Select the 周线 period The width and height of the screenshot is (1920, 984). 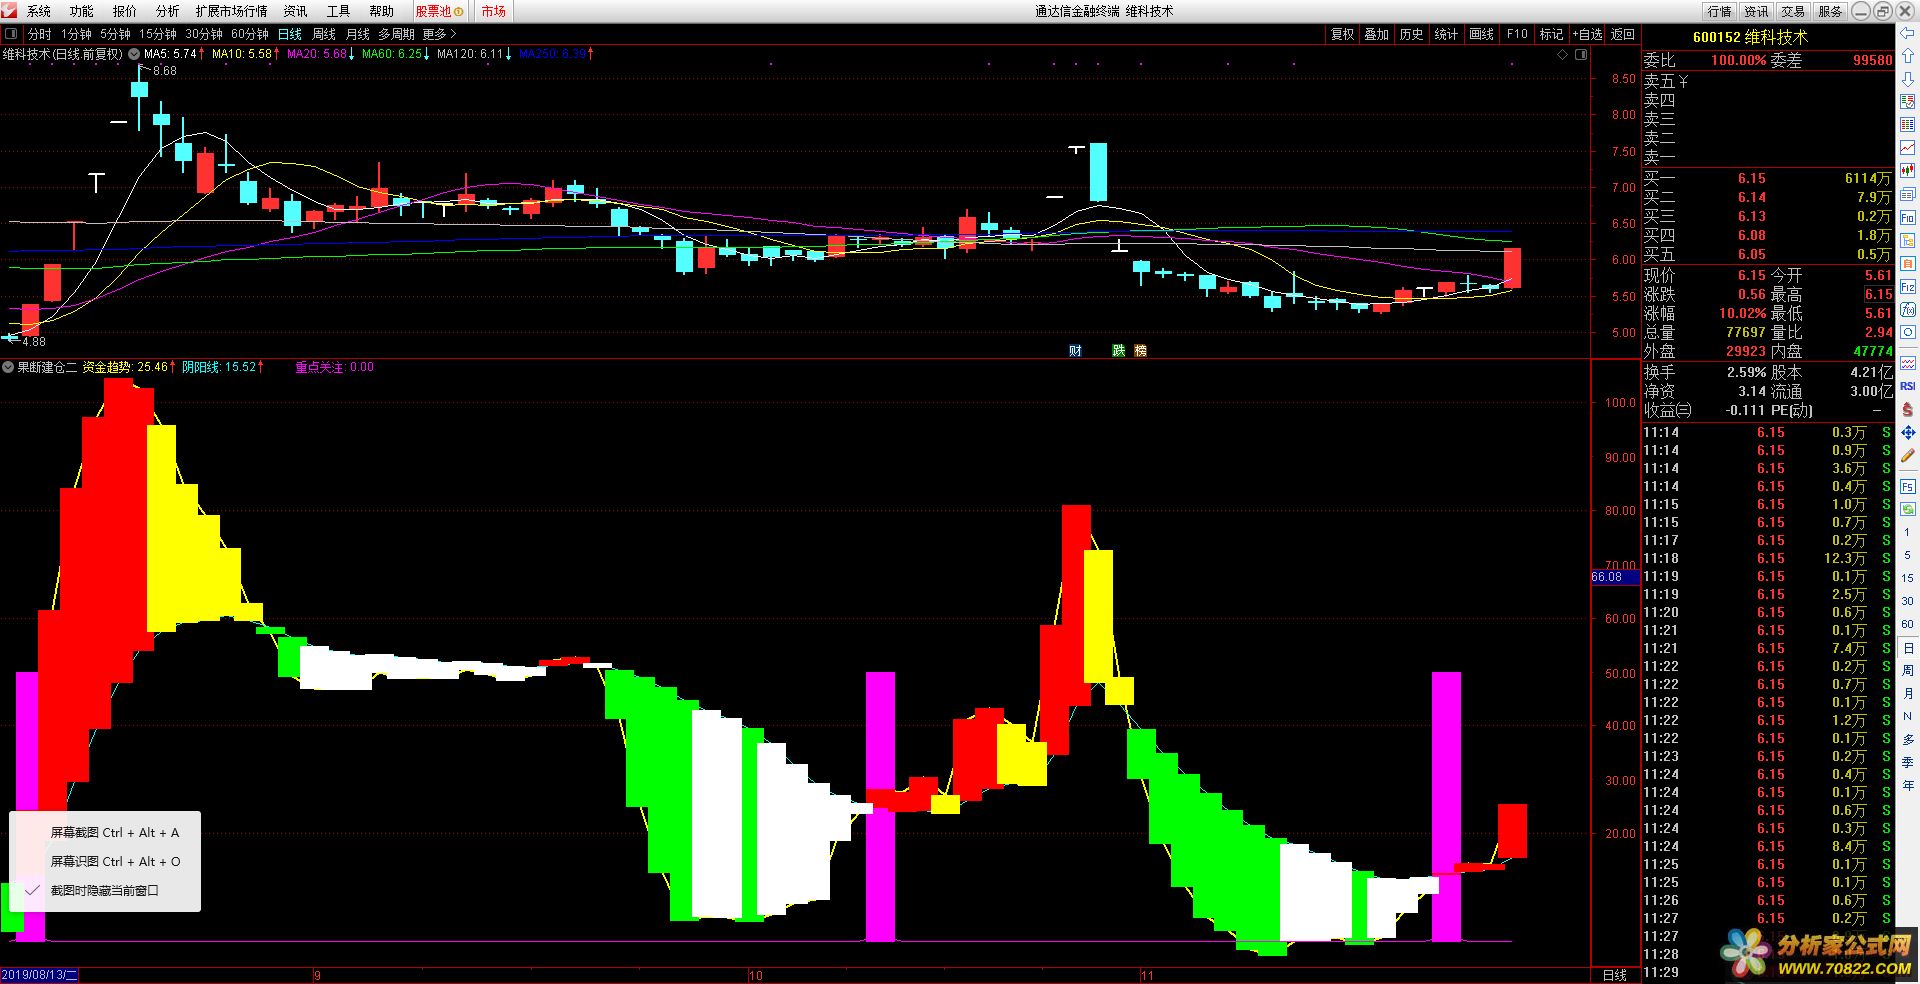[324, 34]
